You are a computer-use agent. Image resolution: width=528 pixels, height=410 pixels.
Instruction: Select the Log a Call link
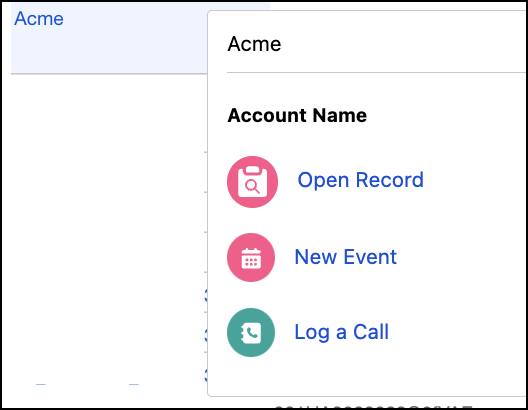pyautogui.click(x=341, y=332)
